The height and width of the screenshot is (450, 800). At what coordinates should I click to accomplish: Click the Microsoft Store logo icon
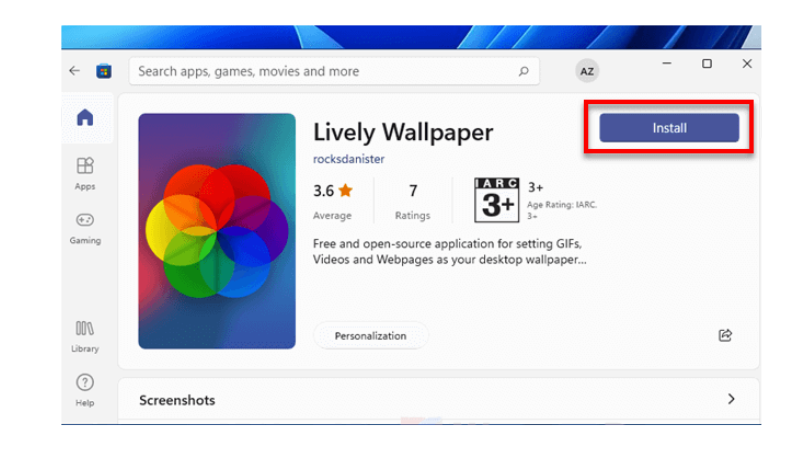coord(103,71)
